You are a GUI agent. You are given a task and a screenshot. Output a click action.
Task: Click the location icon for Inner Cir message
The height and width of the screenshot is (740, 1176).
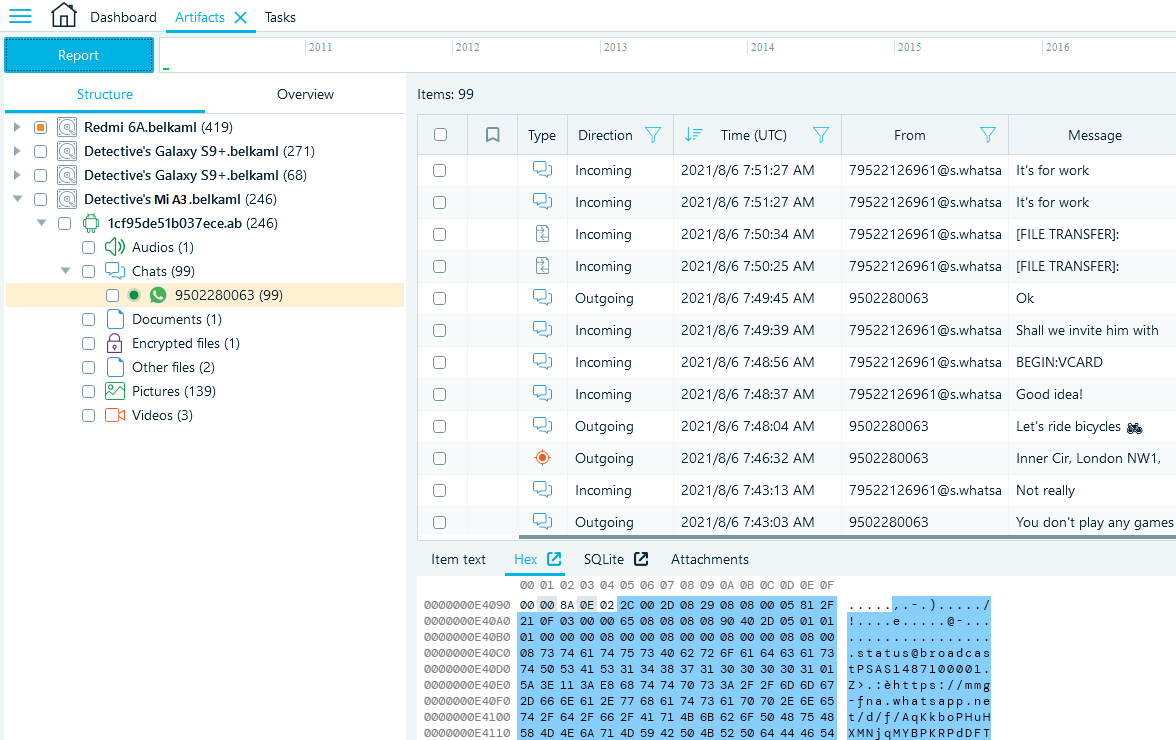542,458
